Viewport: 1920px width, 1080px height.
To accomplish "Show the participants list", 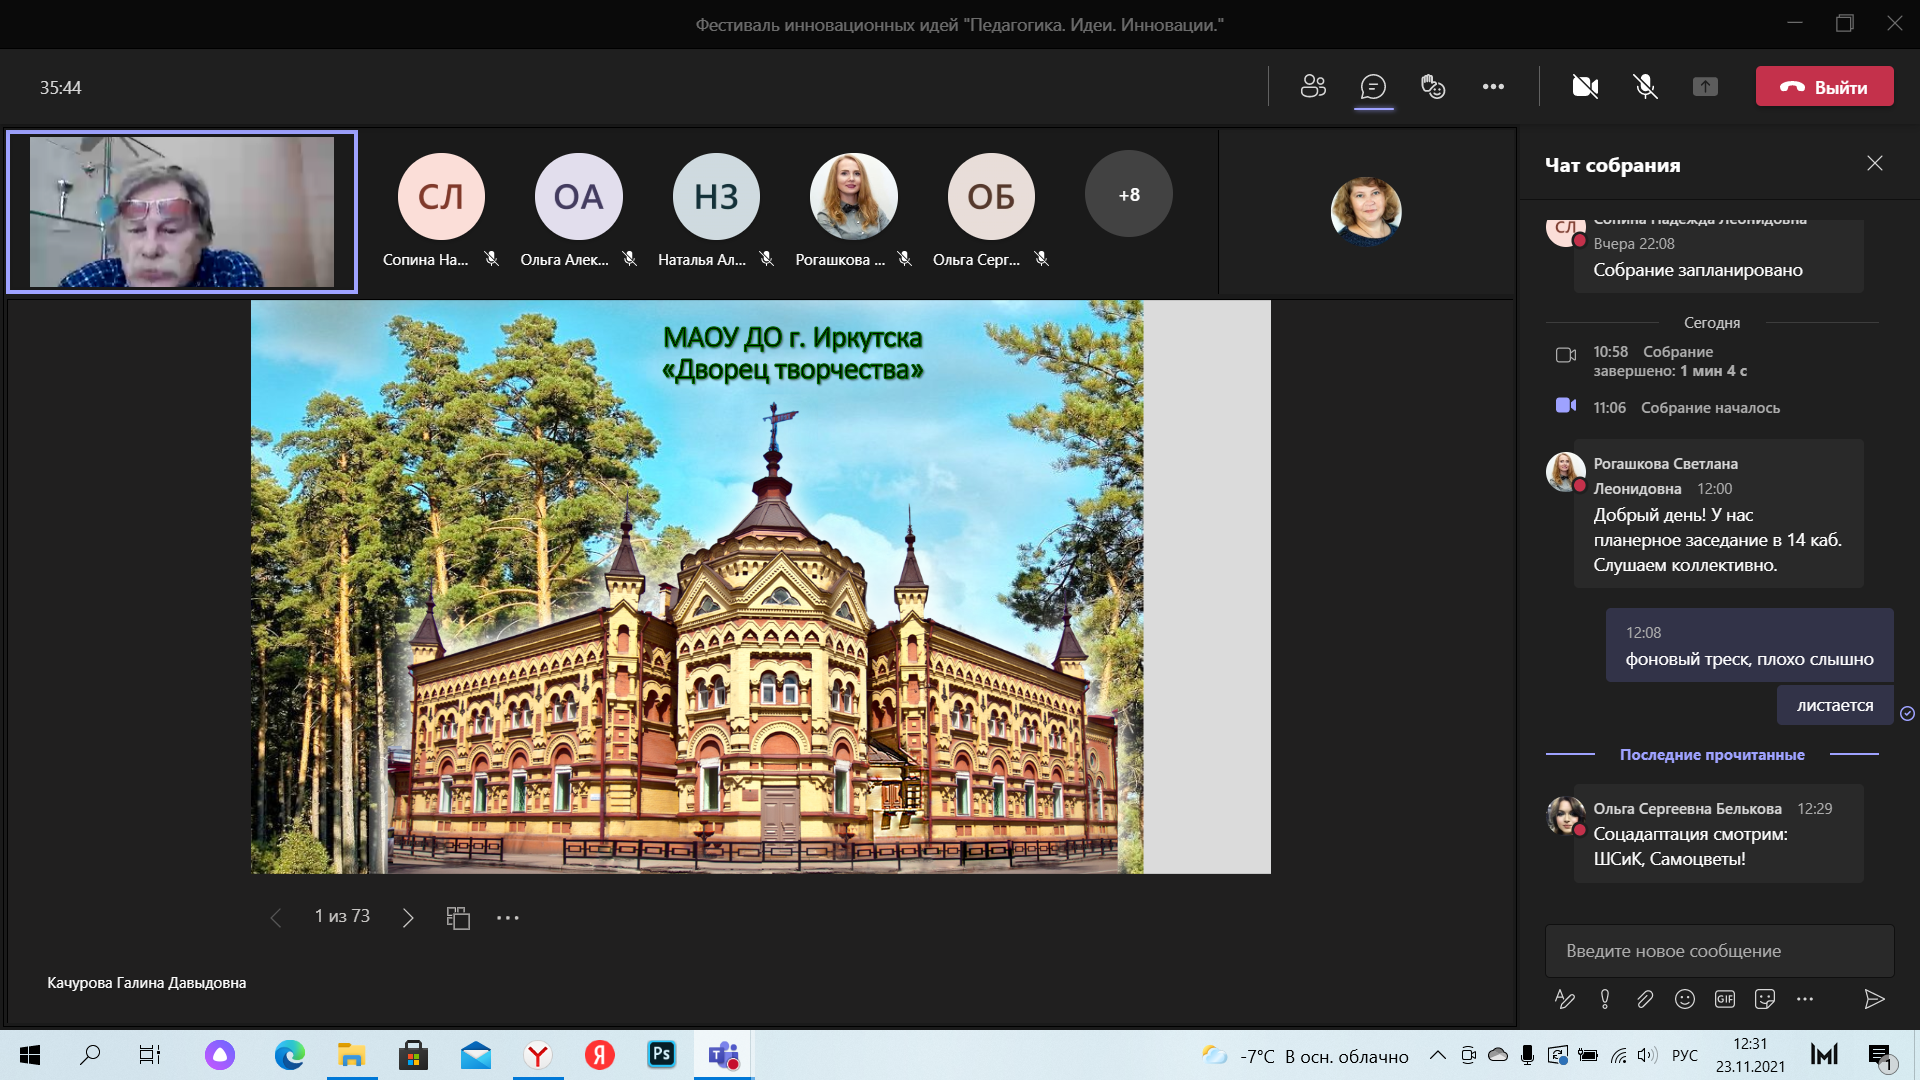I will 1313,87.
